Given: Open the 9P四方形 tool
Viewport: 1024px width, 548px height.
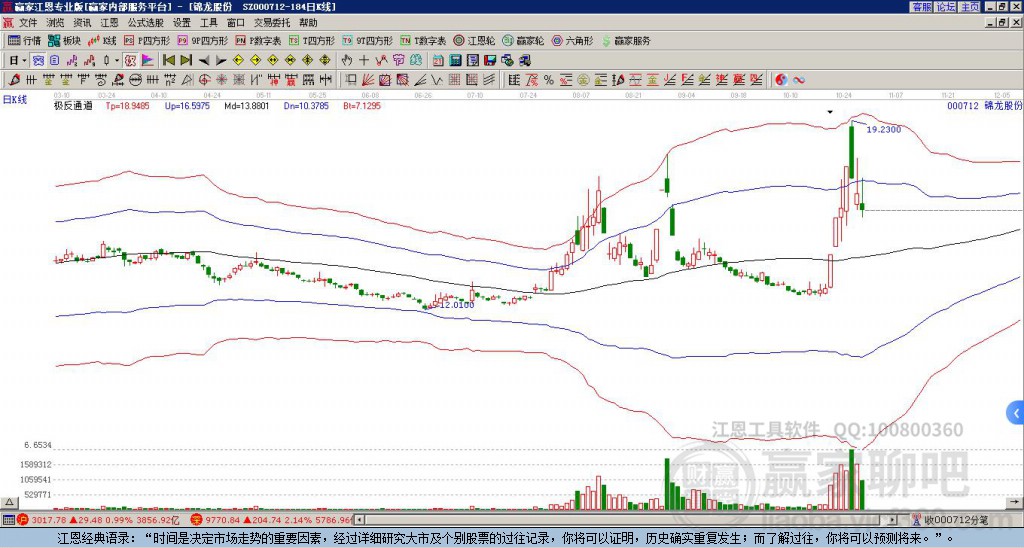Looking at the screenshot, I should 202,40.
